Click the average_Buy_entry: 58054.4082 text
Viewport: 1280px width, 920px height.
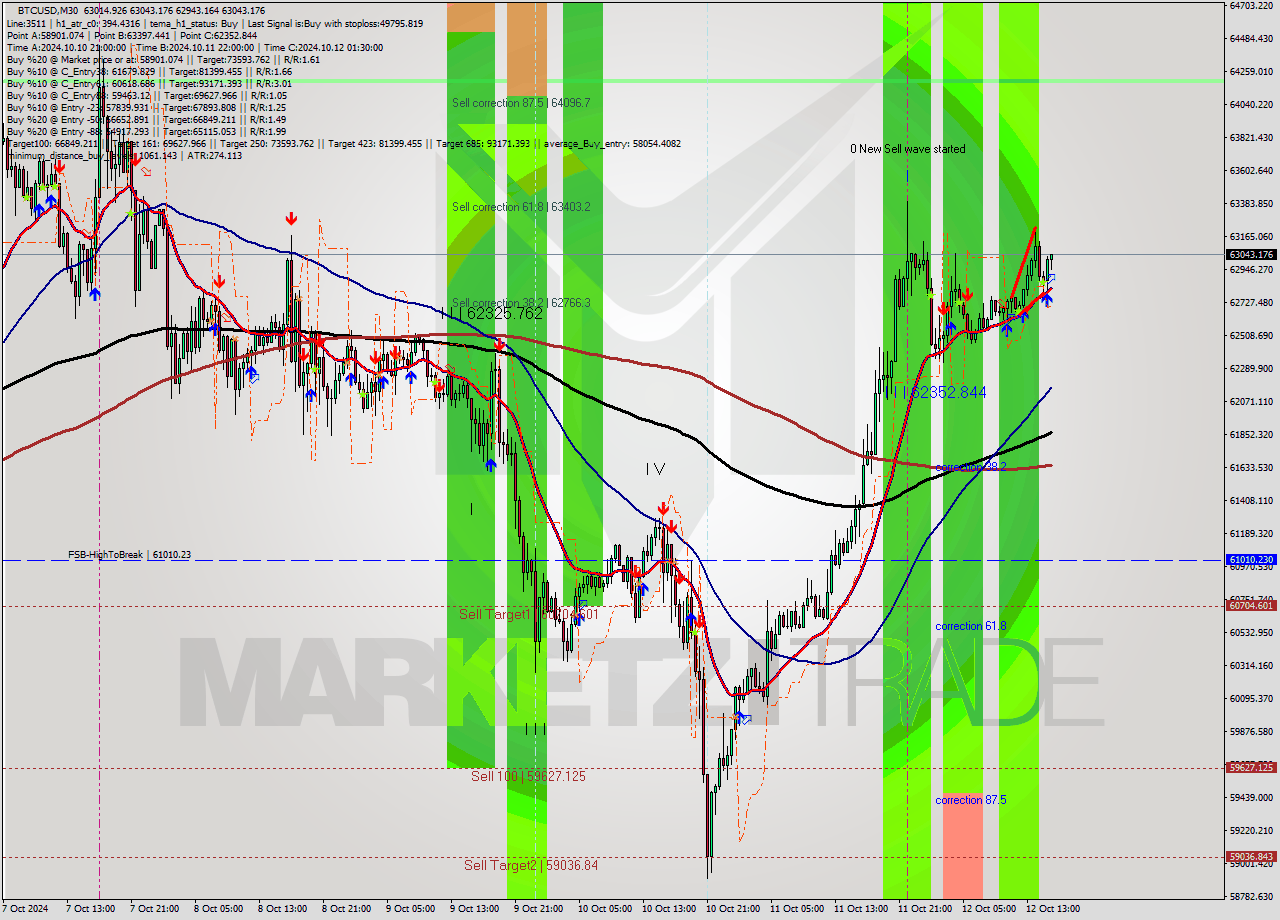[611, 143]
